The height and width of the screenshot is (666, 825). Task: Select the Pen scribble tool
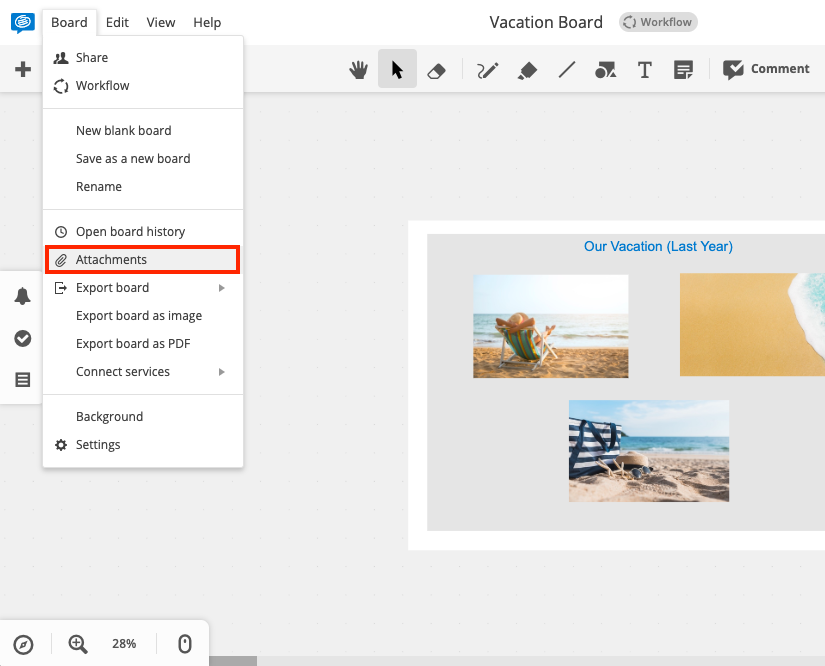coord(487,69)
